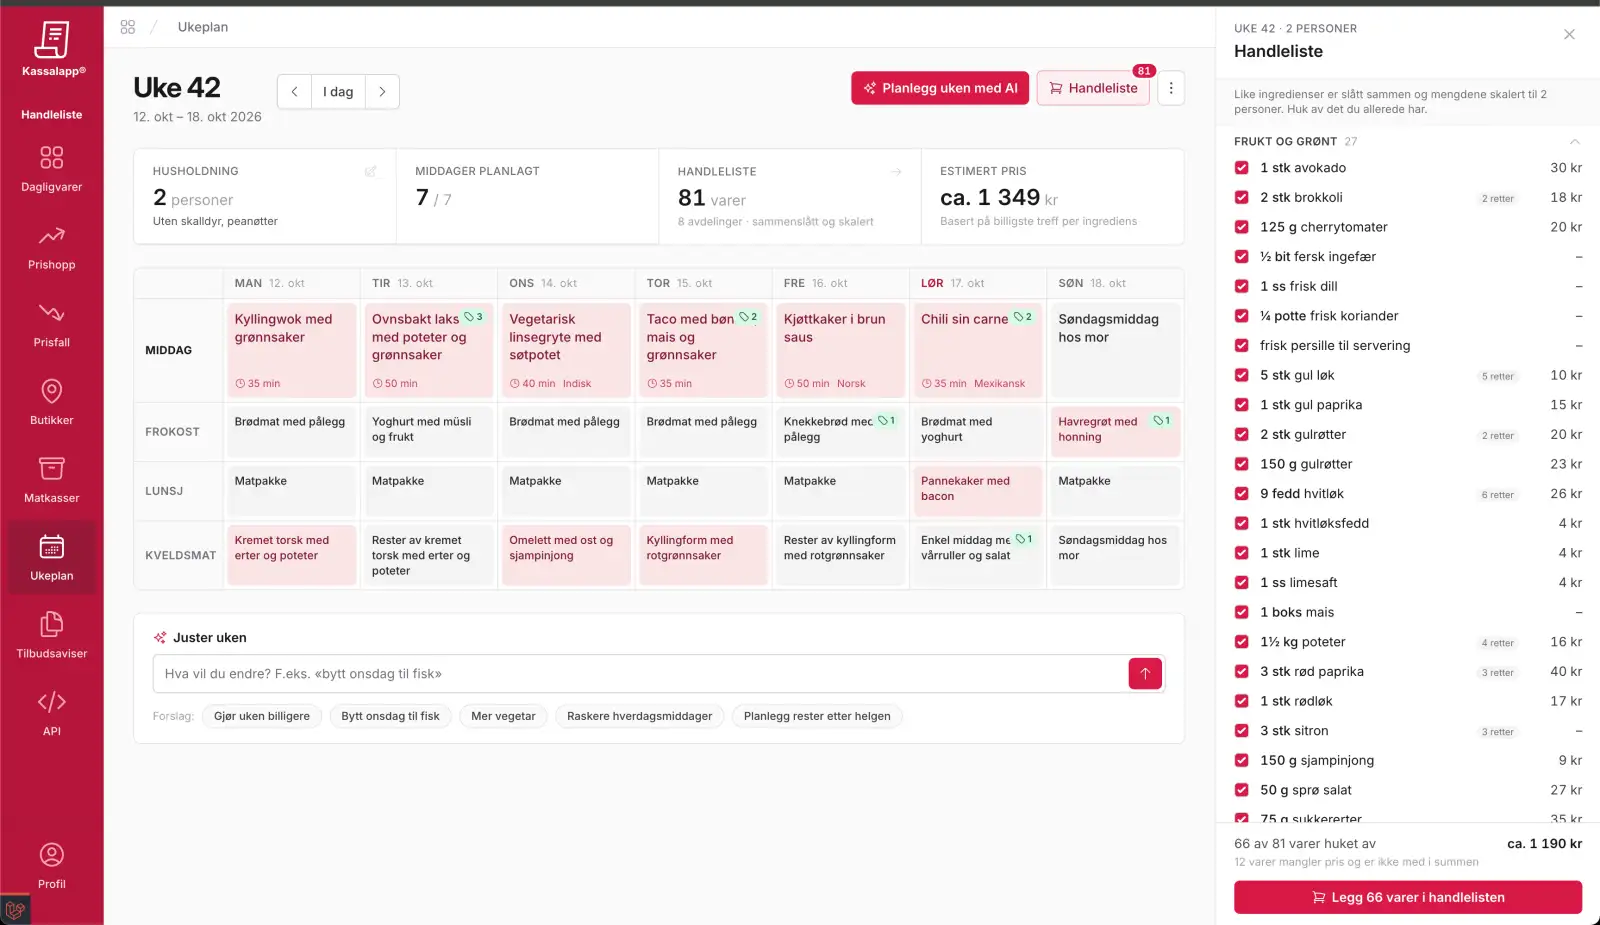The height and width of the screenshot is (925, 1600).
Task: Open the Profil user icon
Action: (52, 855)
